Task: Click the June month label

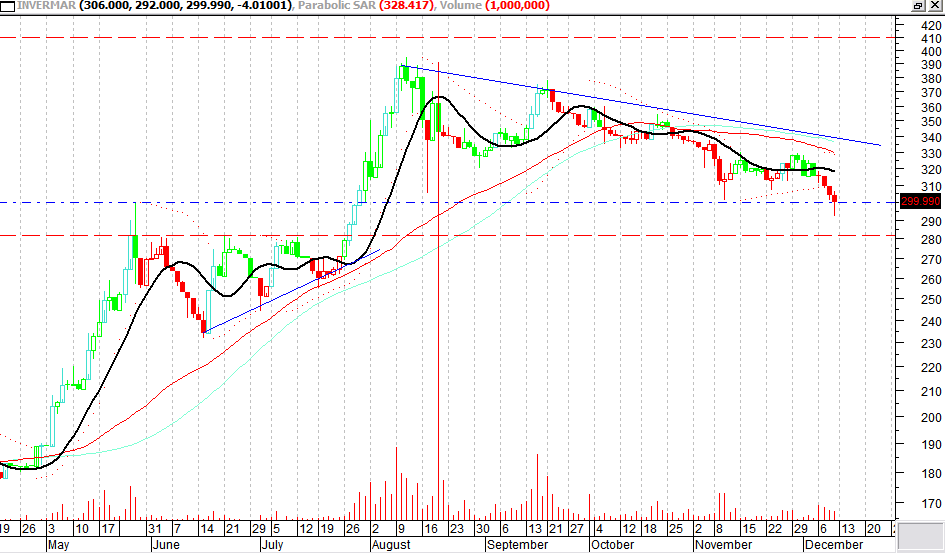Action: 166,545
